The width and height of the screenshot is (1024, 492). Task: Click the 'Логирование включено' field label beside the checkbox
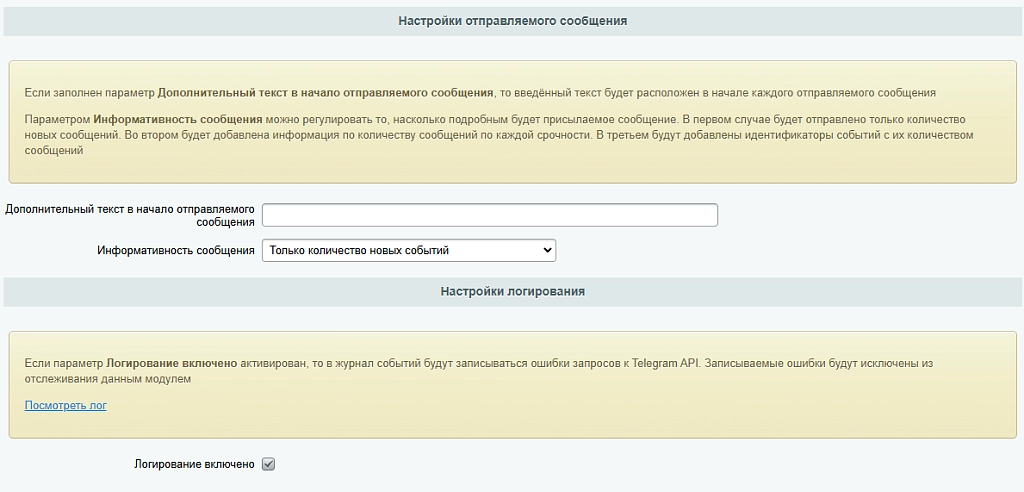(194, 465)
